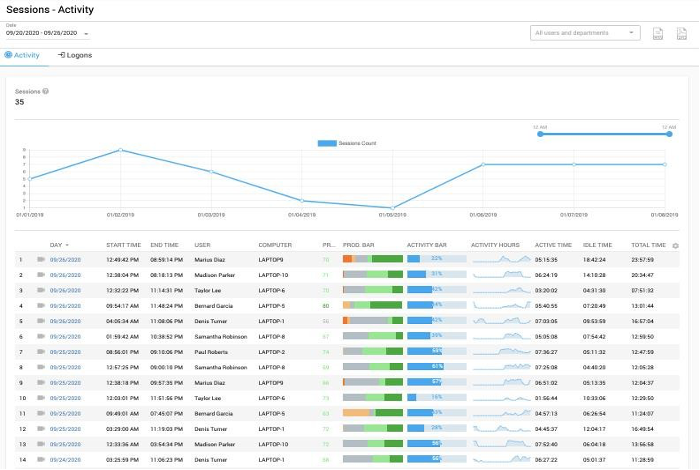Play session recording icon in row 10
Screen dimensions: 700x470
[x=41, y=398]
